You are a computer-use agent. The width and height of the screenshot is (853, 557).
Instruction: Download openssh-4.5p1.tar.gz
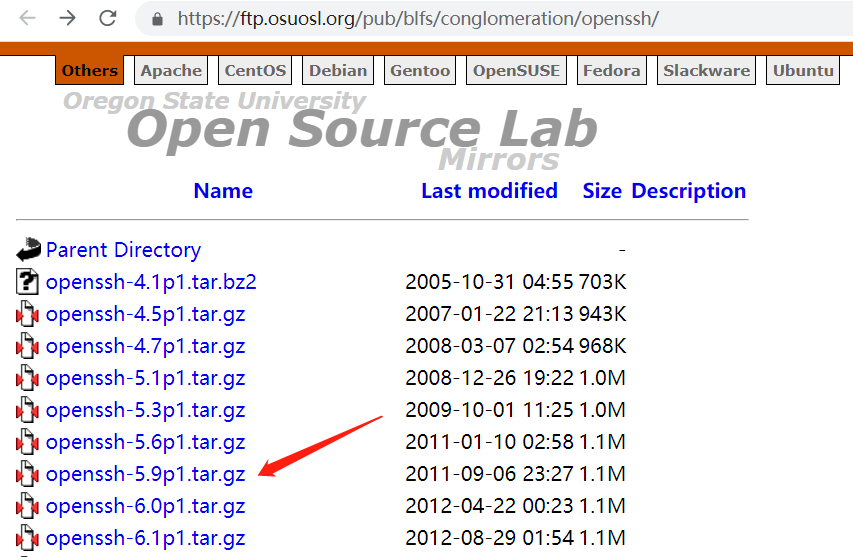[x=145, y=315]
